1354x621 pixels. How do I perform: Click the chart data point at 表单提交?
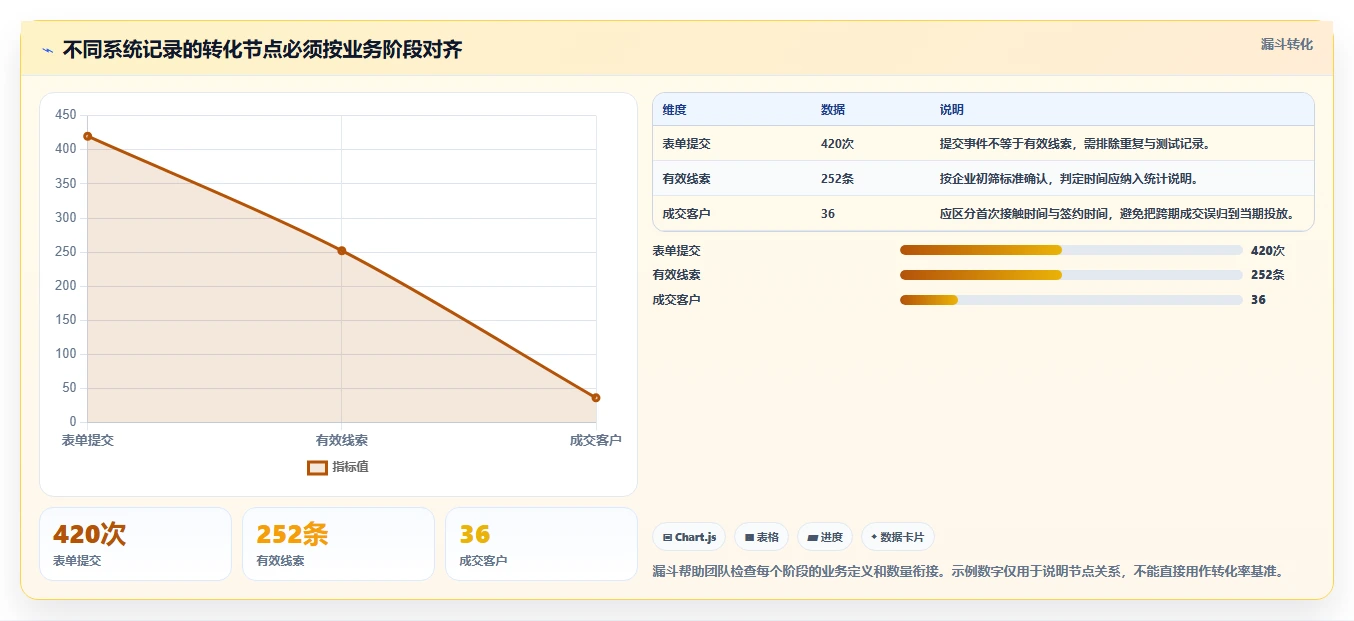[x=88, y=136]
